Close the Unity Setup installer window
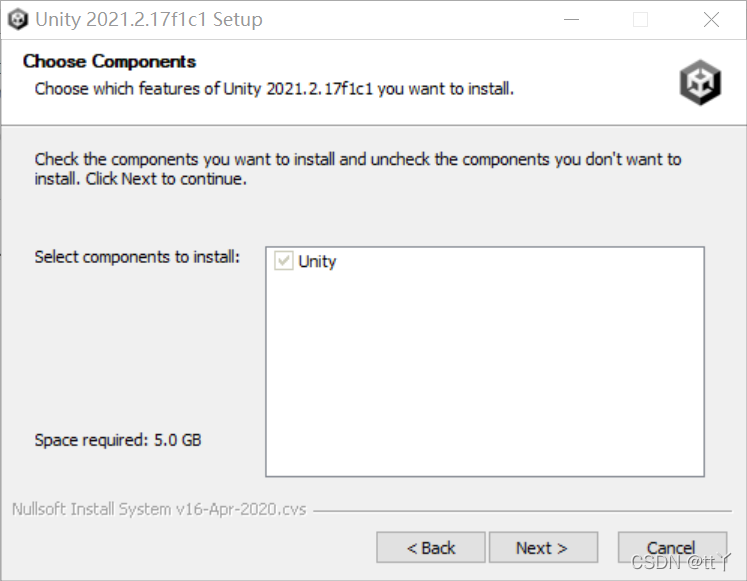 click(711, 20)
